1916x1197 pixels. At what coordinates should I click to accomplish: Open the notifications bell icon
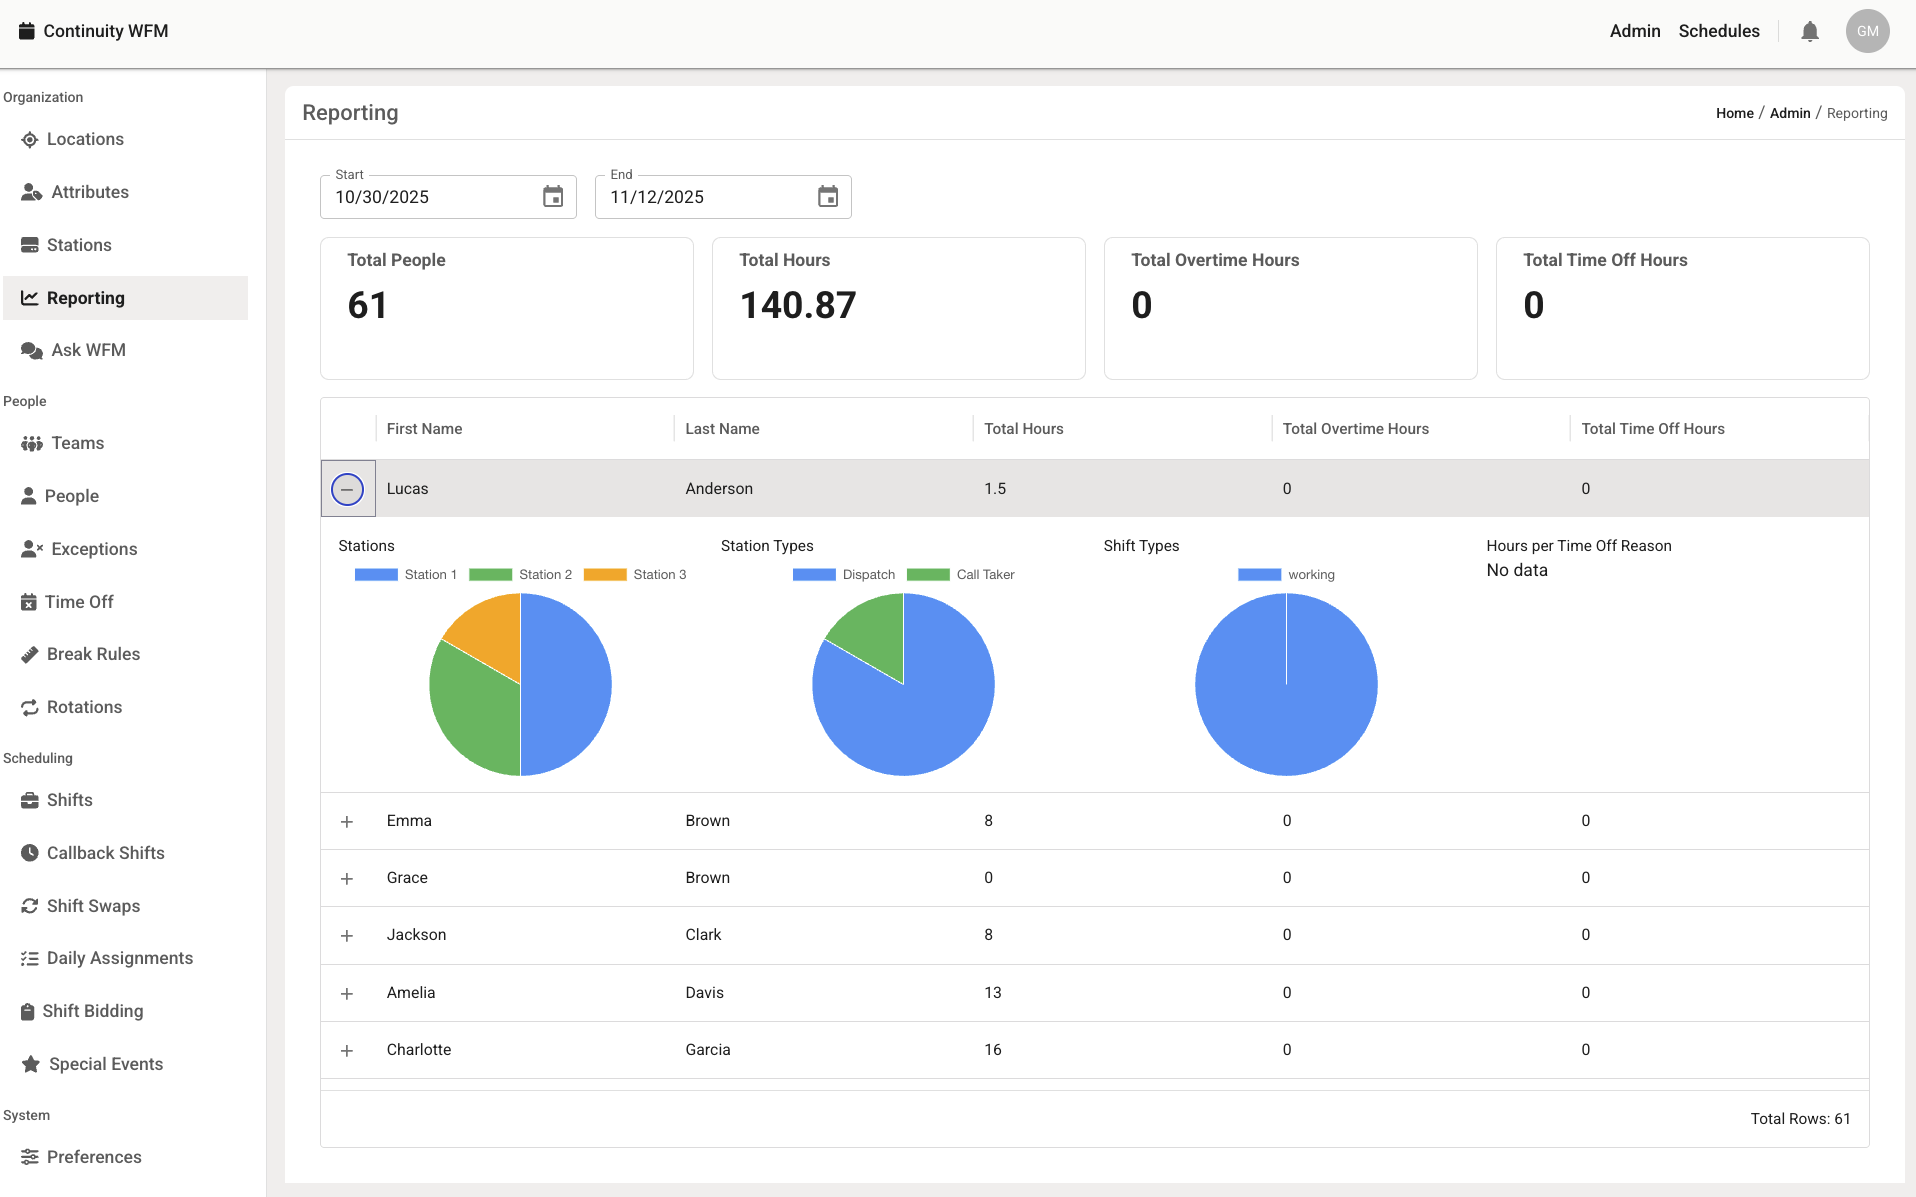(1809, 32)
